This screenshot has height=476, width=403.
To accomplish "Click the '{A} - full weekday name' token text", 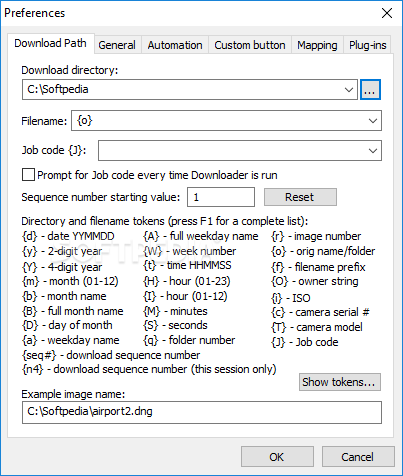I will [x=201, y=236].
